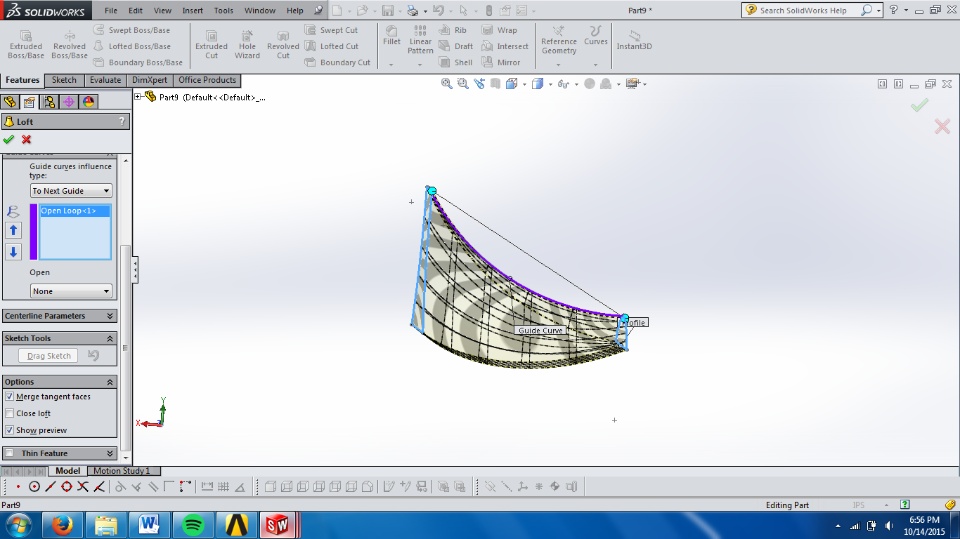Open Fillet dropdown arrow

(391, 64)
